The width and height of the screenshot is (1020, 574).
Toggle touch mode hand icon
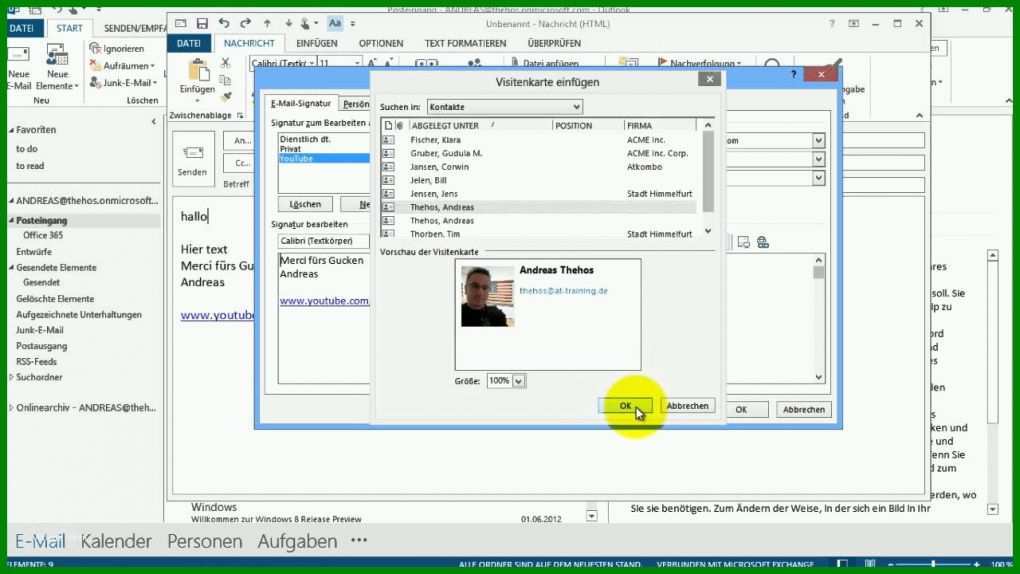(x=306, y=23)
